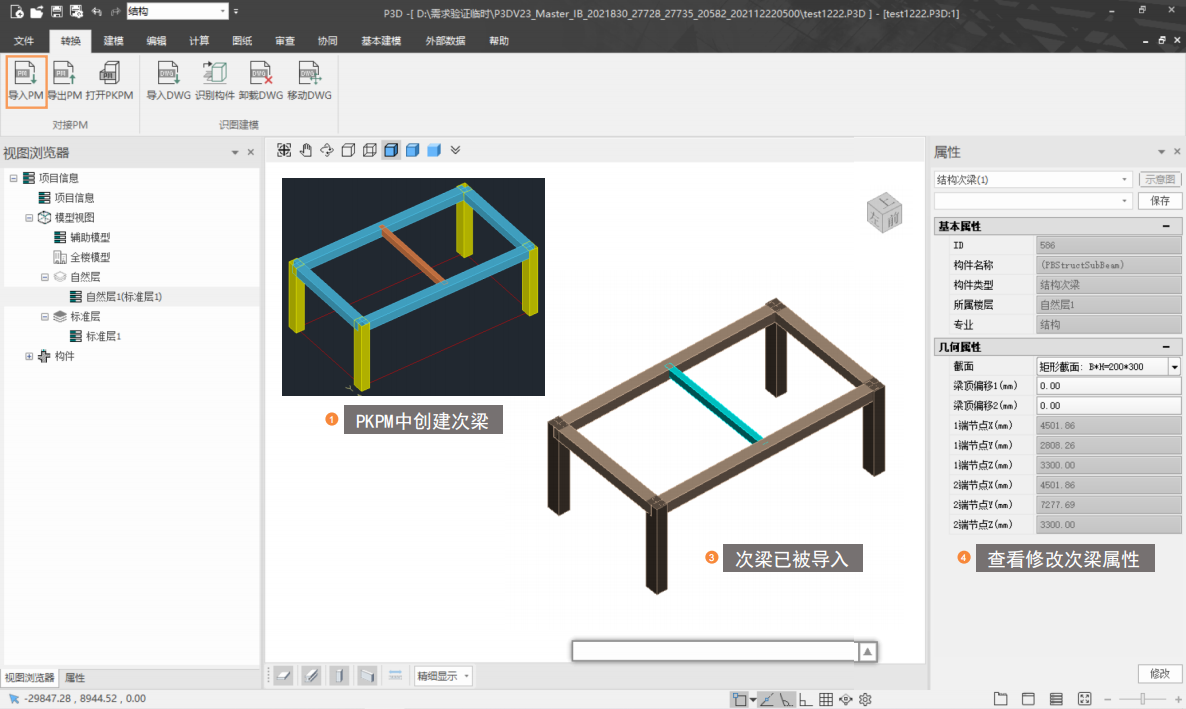Toggle the grid display in status bar

coord(827,699)
